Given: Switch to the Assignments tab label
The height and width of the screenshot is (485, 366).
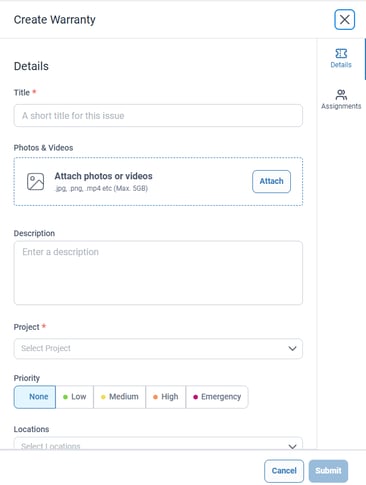Looking at the screenshot, I should [341, 106].
